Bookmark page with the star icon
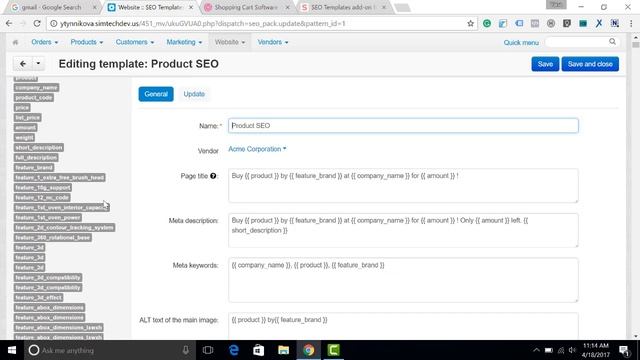The height and width of the screenshot is (360, 640). [470, 24]
